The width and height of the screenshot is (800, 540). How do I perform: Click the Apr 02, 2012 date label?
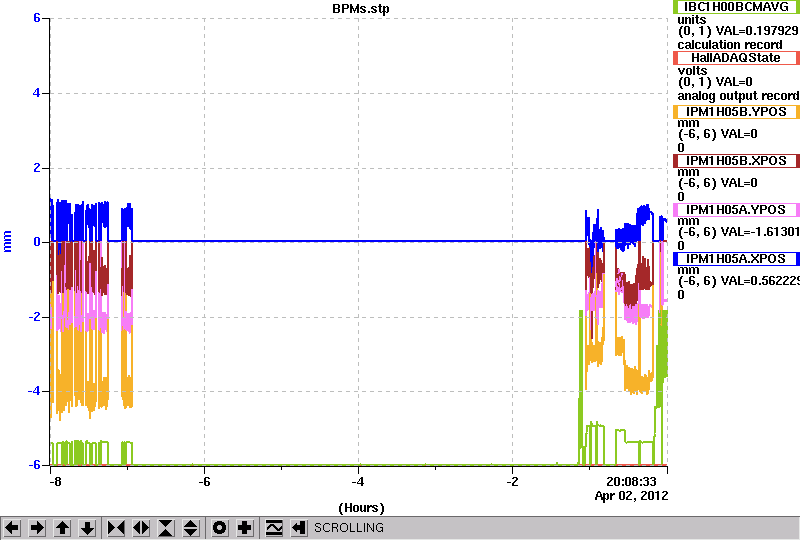(x=631, y=496)
